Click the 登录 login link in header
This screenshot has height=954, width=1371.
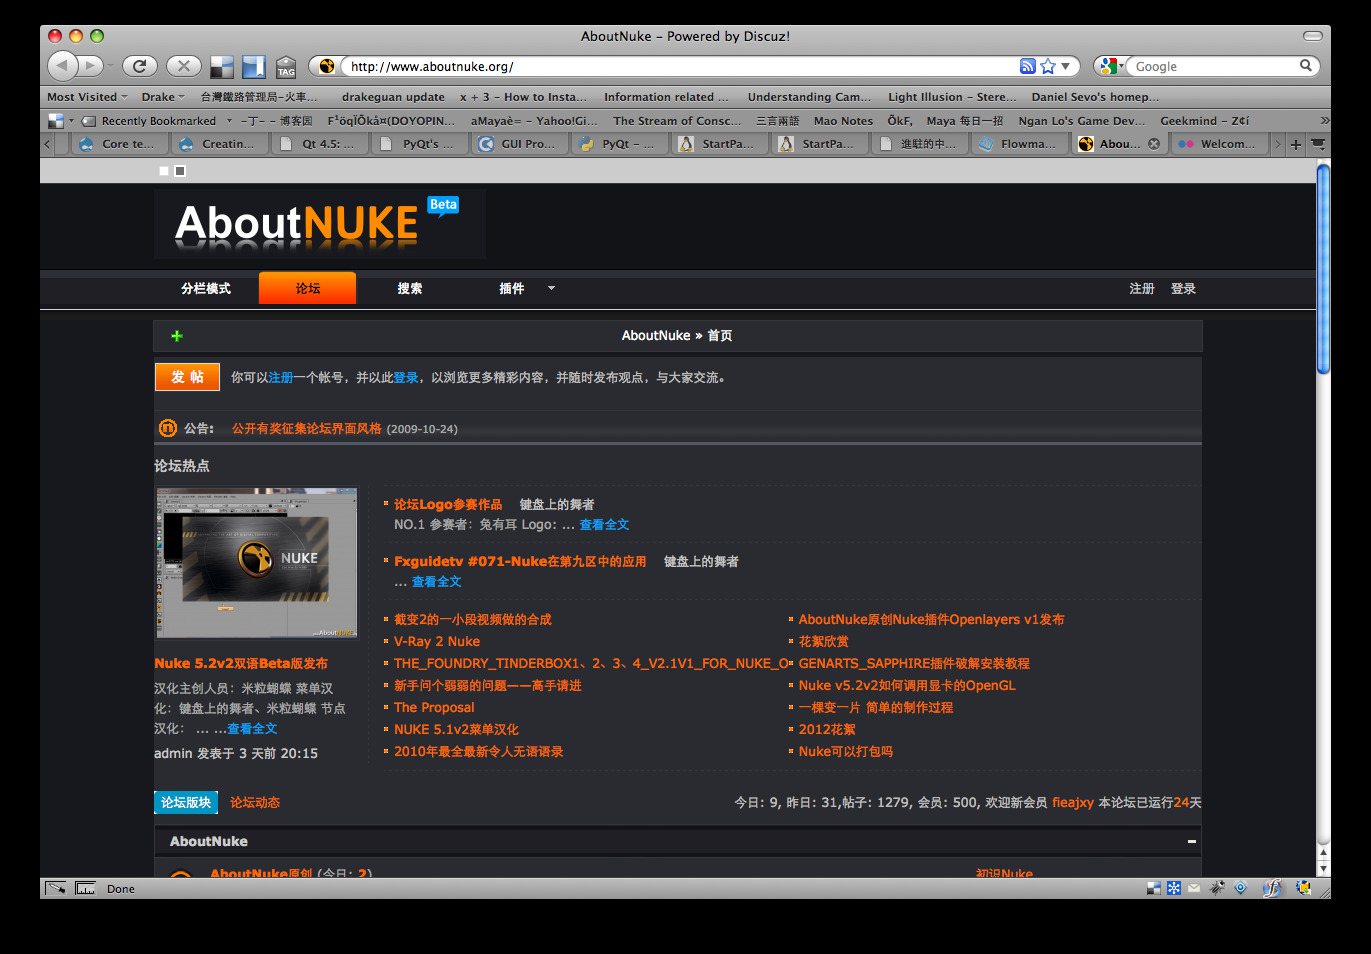click(x=1183, y=289)
